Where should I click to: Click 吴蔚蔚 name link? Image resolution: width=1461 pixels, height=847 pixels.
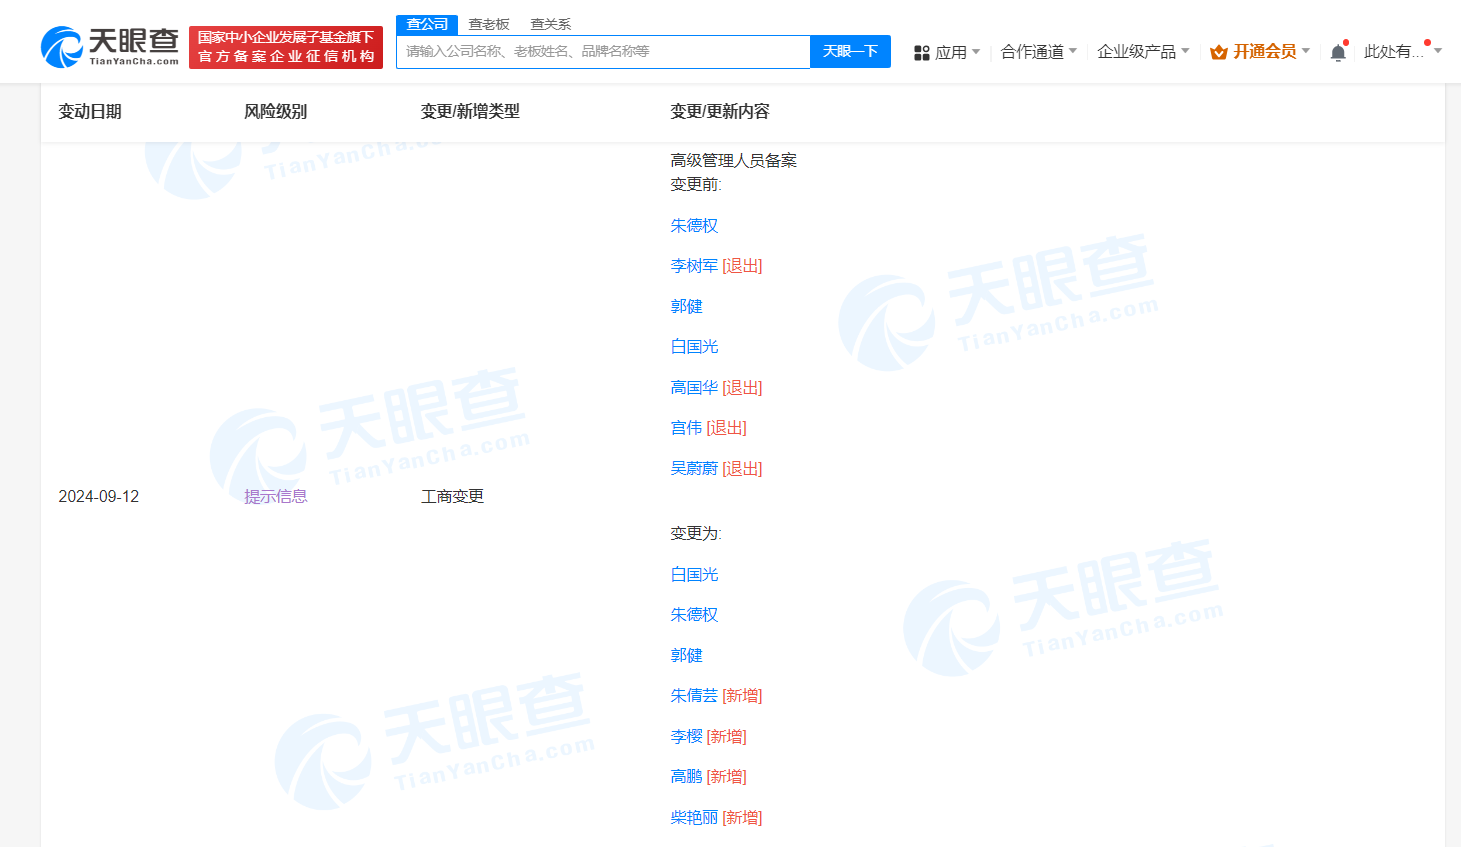694,468
